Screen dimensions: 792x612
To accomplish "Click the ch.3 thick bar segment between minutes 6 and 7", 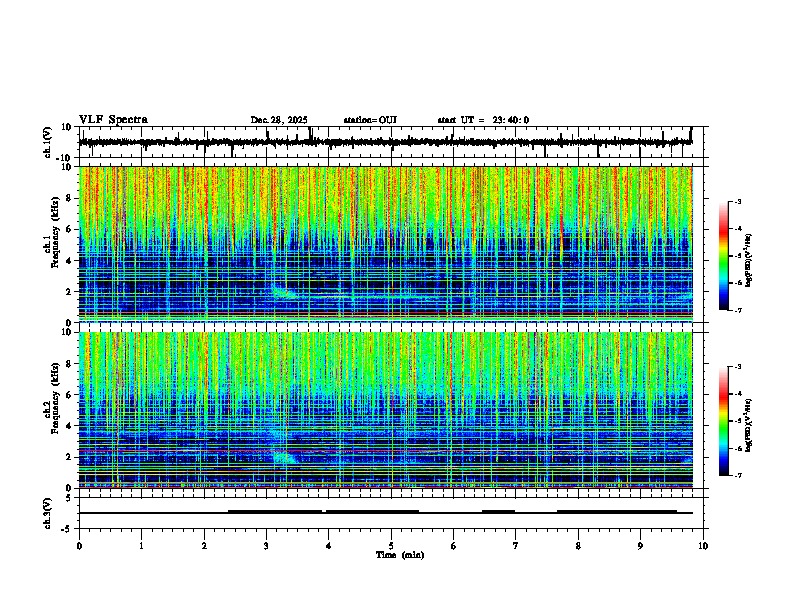I will [x=499, y=512].
